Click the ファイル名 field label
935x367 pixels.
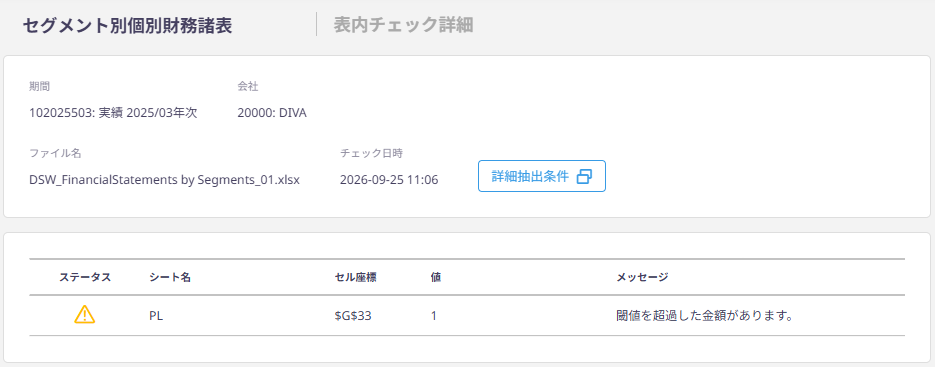pos(55,153)
